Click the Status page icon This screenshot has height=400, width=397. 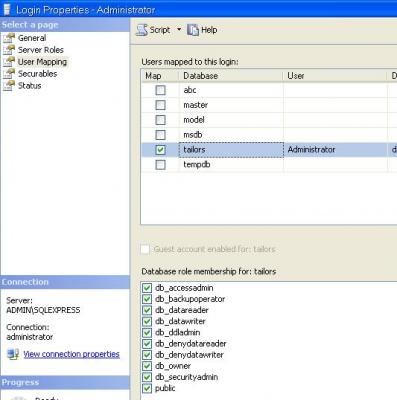click(9, 86)
